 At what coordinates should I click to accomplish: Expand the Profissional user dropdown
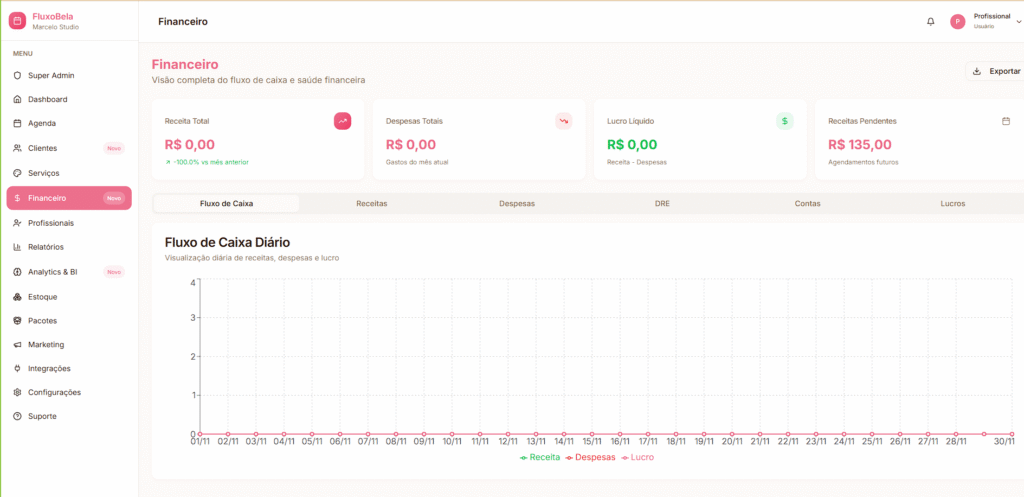click(1018, 21)
